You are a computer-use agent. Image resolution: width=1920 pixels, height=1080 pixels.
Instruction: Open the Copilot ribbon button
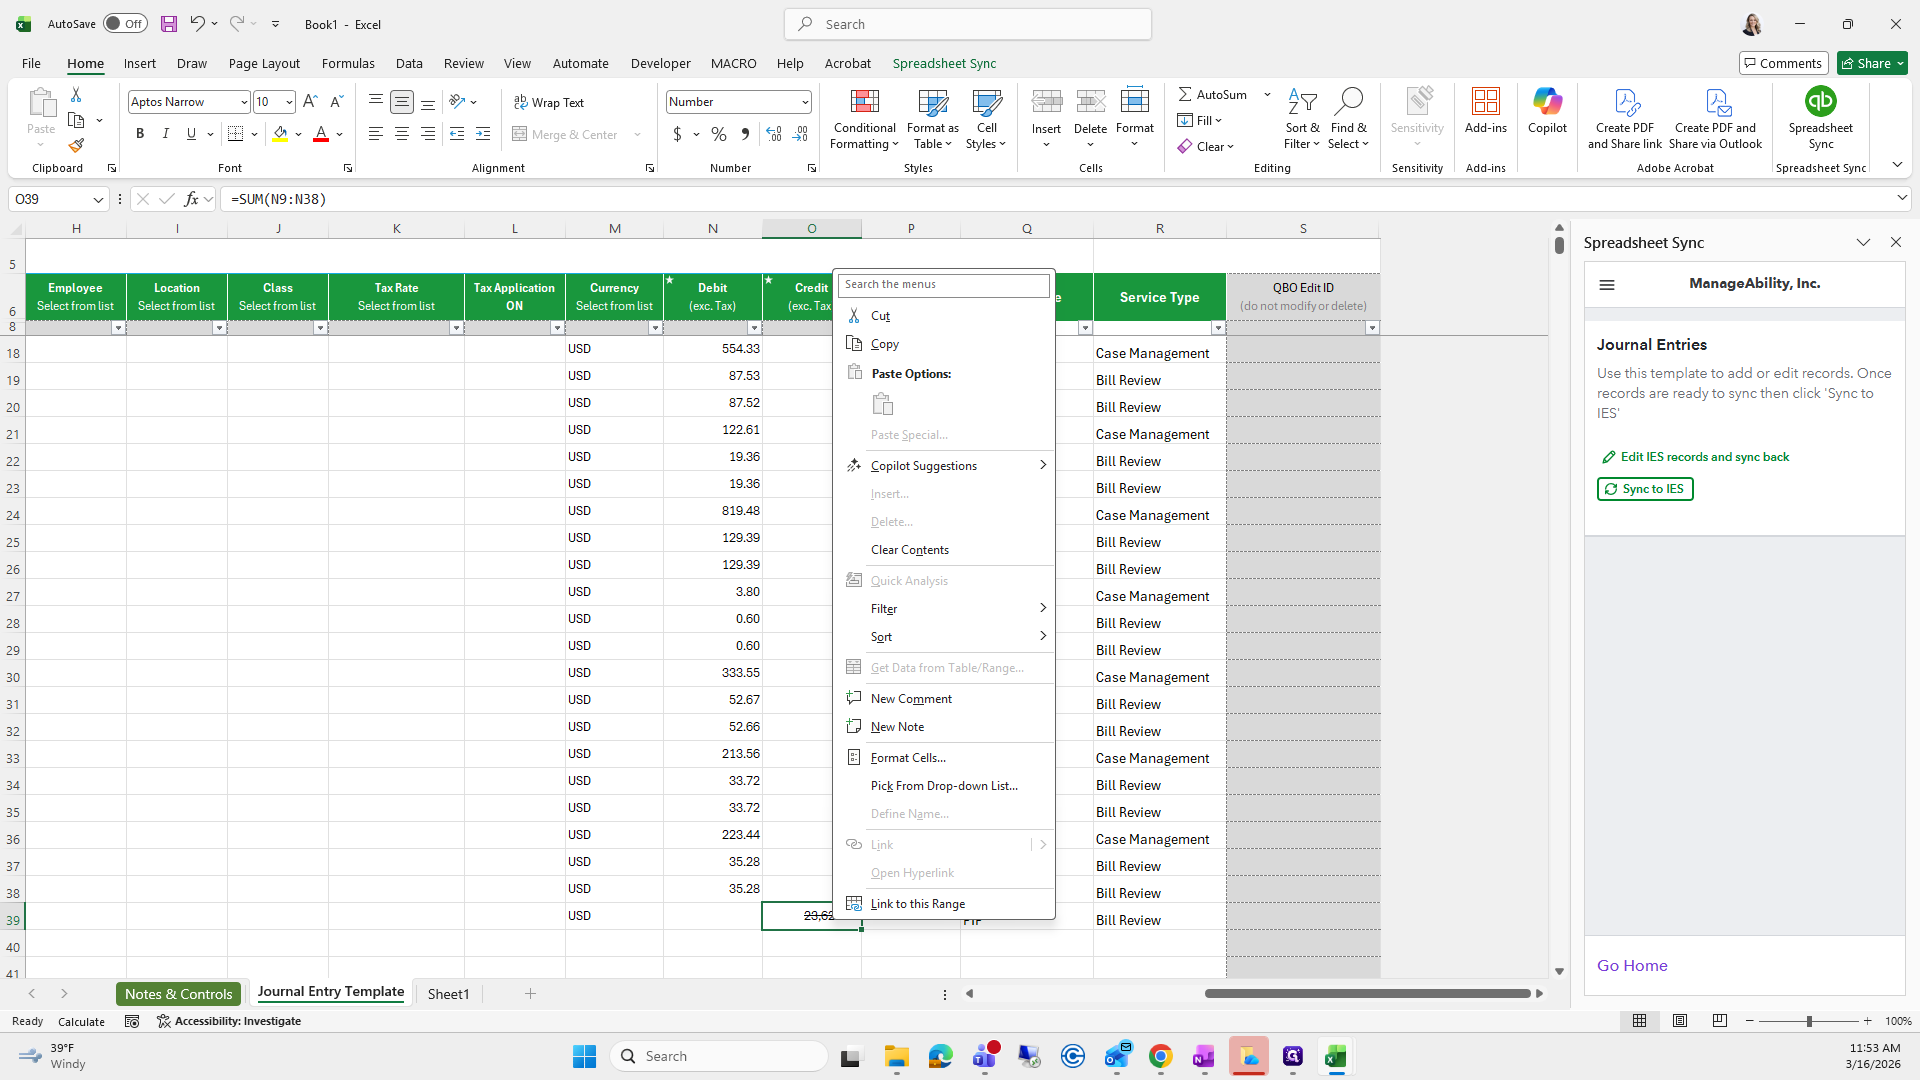click(1547, 110)
